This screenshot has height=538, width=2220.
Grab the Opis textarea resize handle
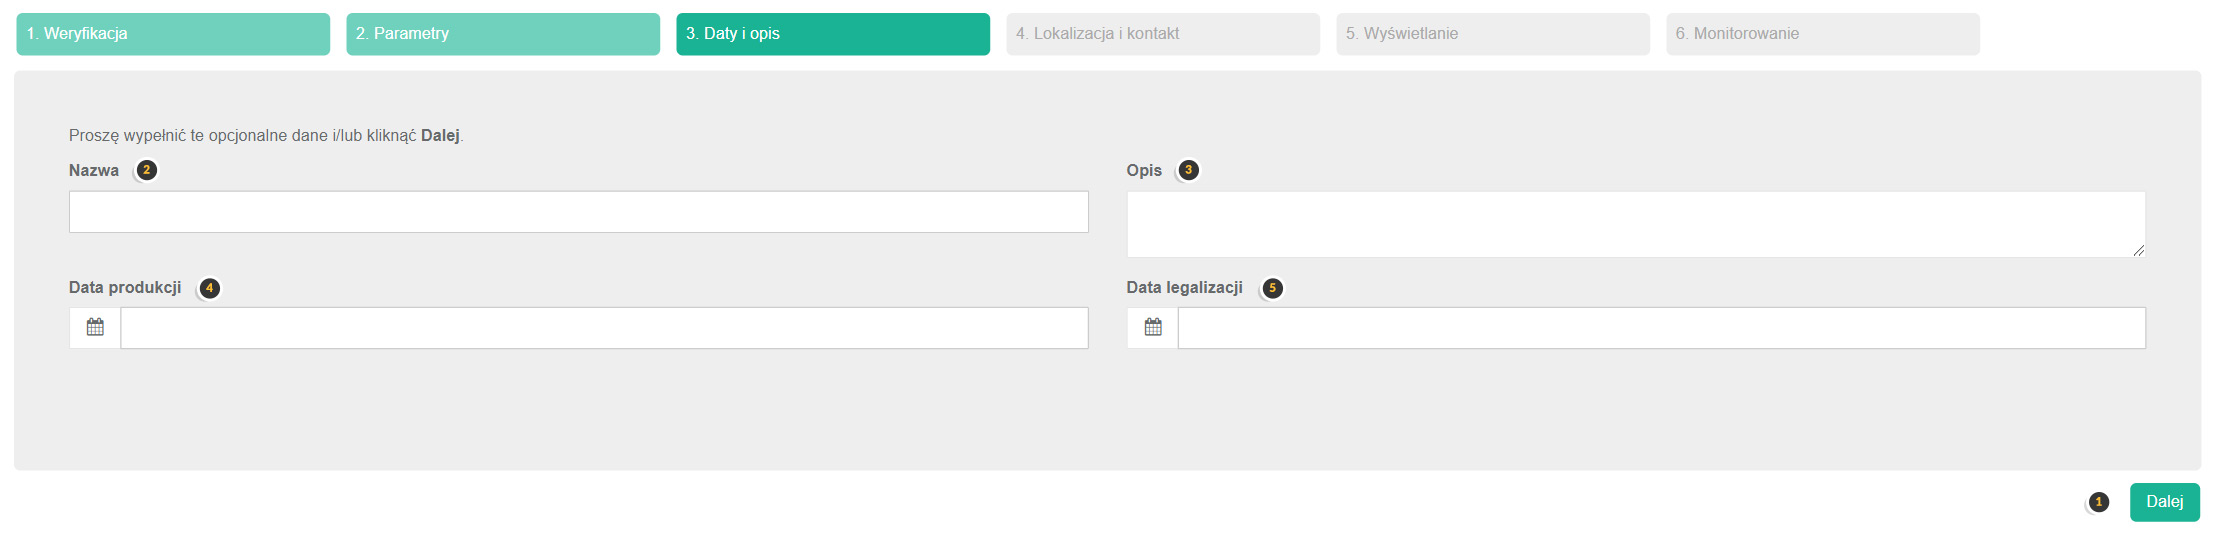(2138, 250)
